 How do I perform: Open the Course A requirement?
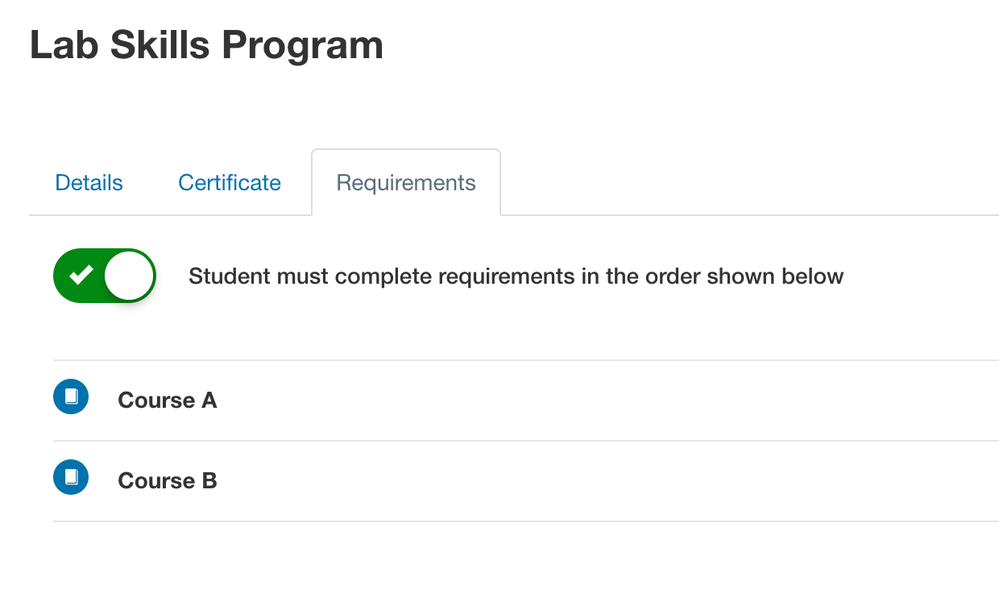[167, 400]
